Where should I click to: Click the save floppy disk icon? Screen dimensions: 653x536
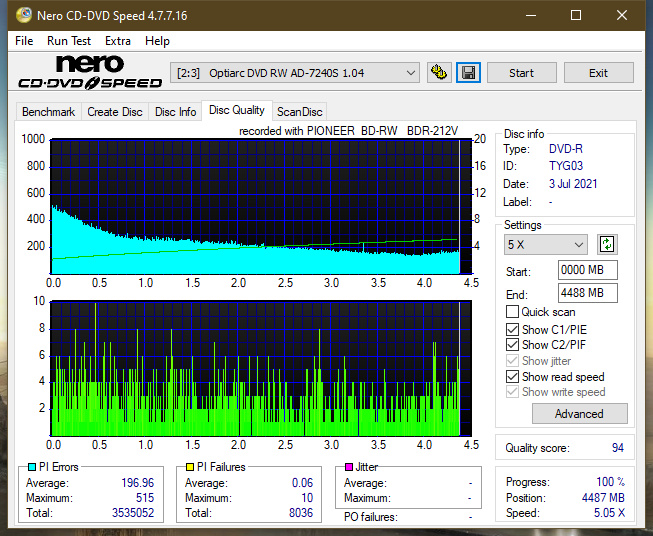(469, 73)
